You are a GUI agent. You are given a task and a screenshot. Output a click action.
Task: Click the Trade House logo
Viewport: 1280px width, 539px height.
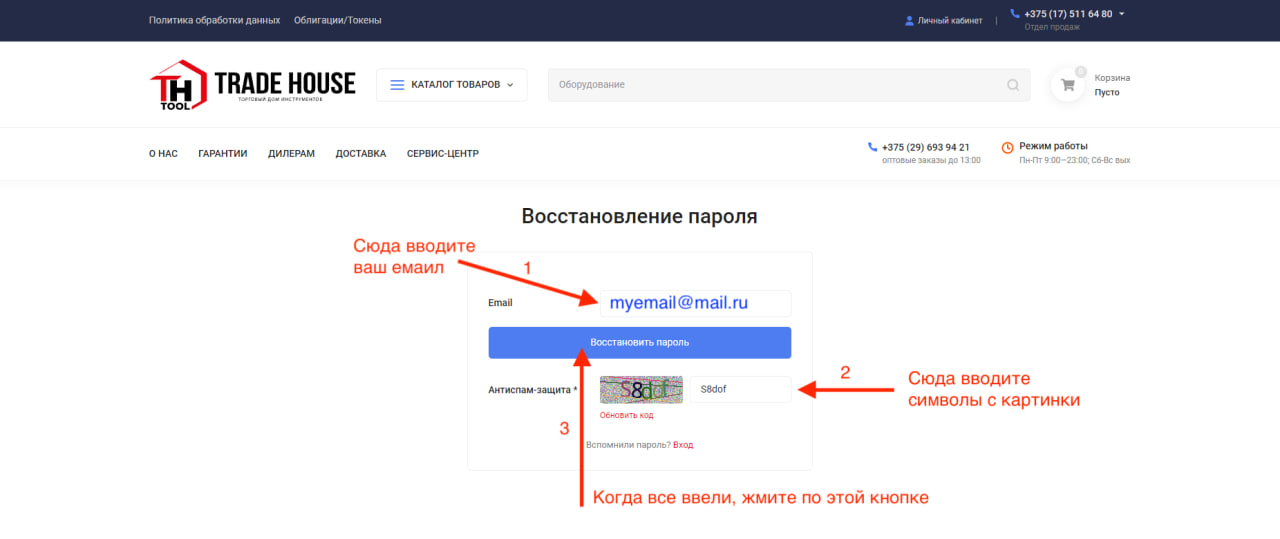coord(252,85)
